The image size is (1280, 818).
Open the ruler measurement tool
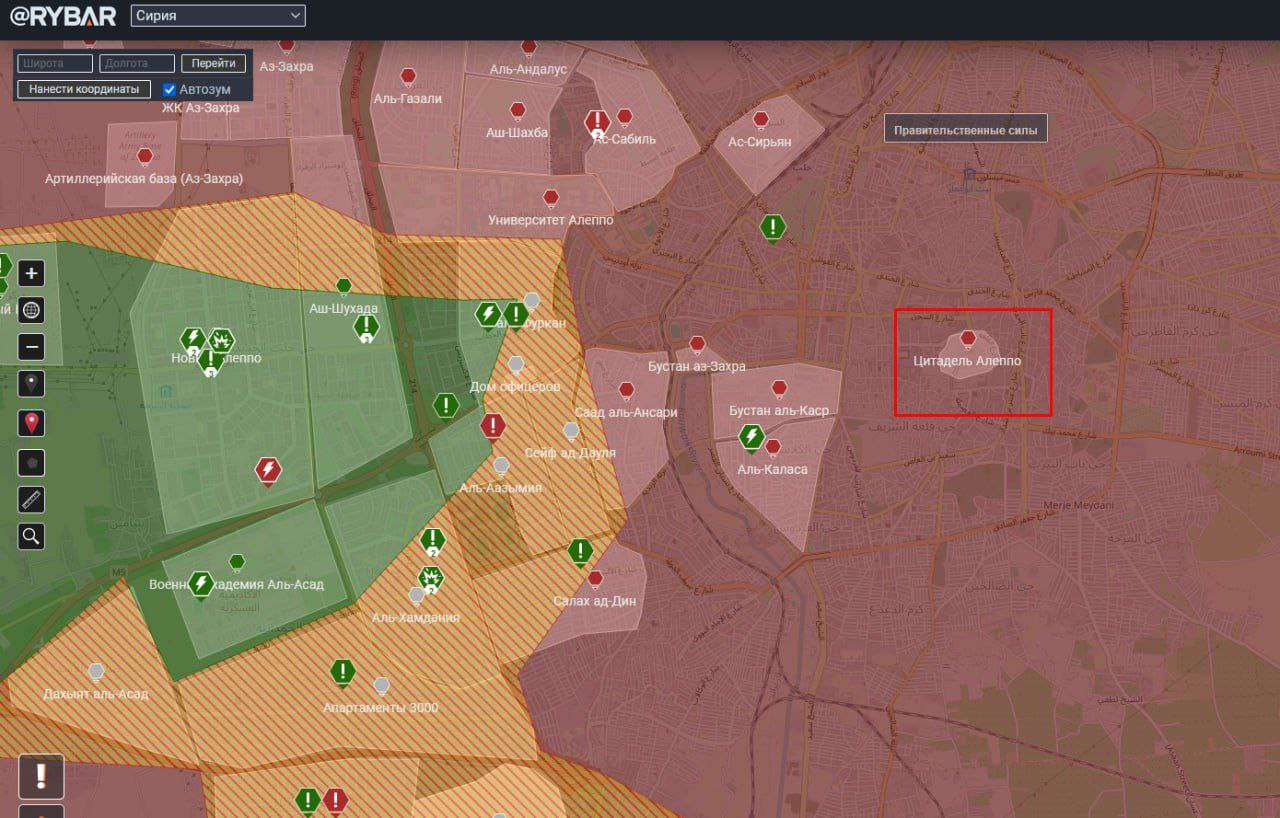click(x=31, y=499)
